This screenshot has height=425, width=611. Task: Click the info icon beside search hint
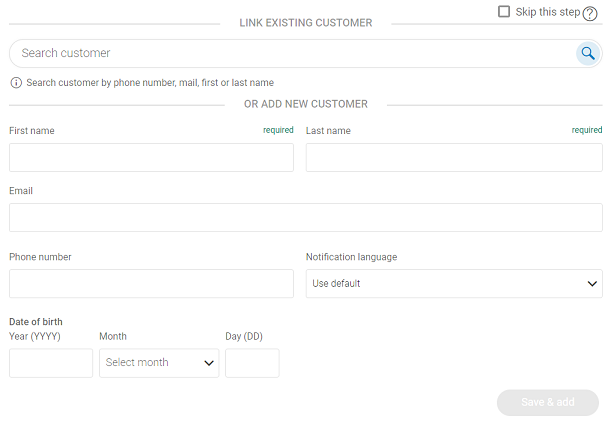[16, 83]
